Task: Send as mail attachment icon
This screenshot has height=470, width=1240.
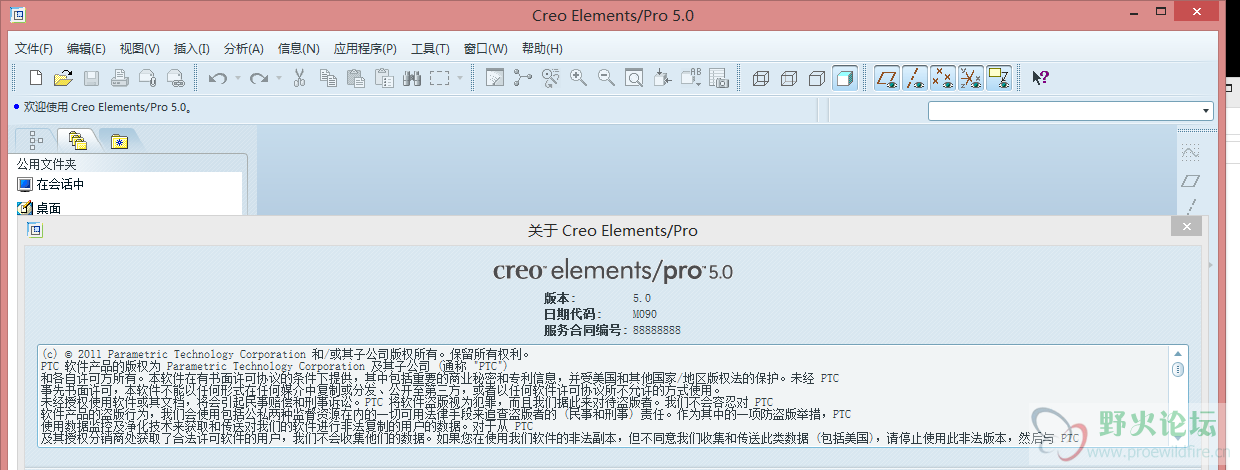Action: [147, 77]
